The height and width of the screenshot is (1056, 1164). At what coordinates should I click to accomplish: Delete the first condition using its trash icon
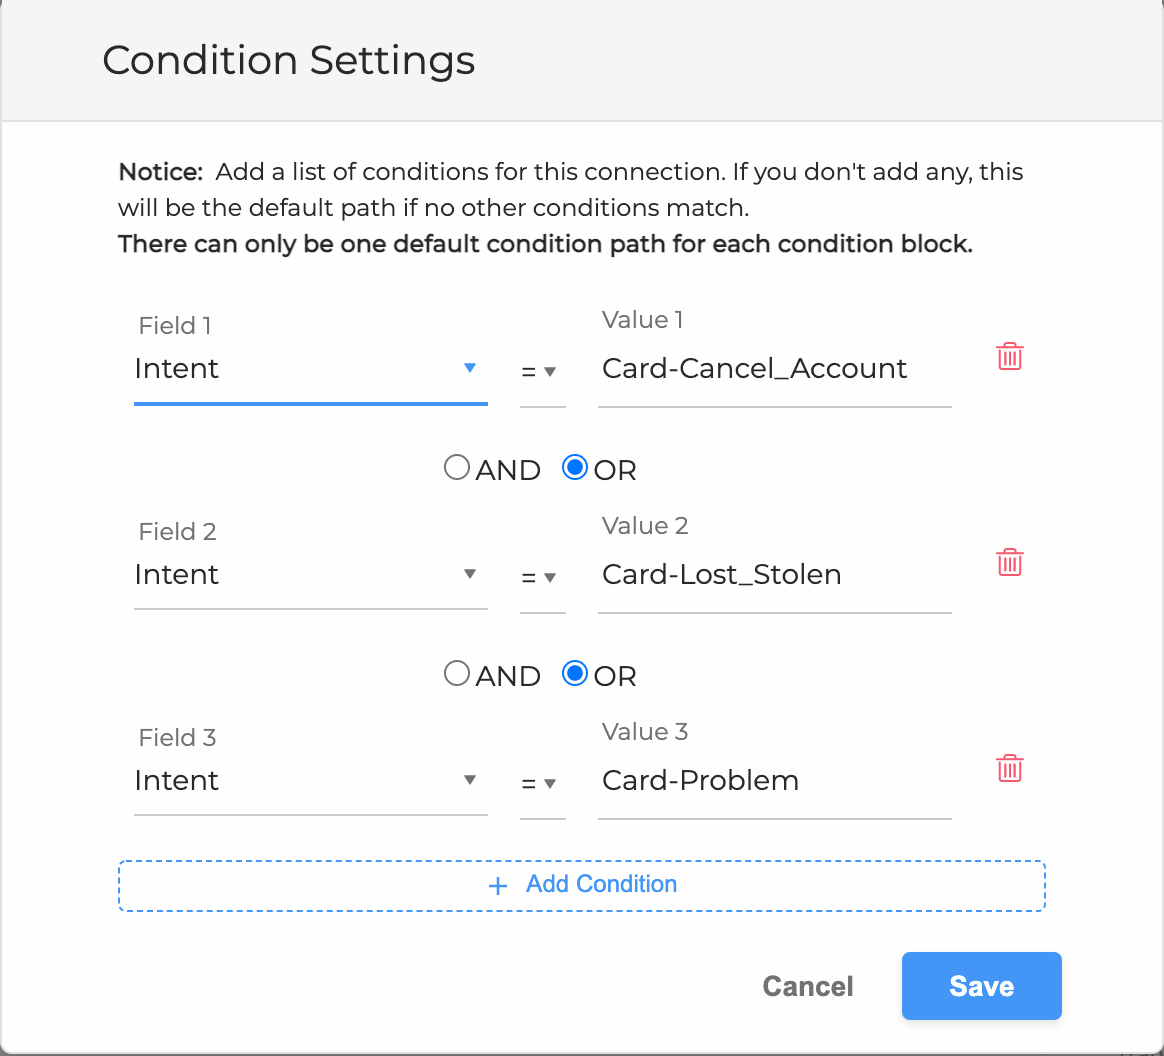tap(1009, 356)
